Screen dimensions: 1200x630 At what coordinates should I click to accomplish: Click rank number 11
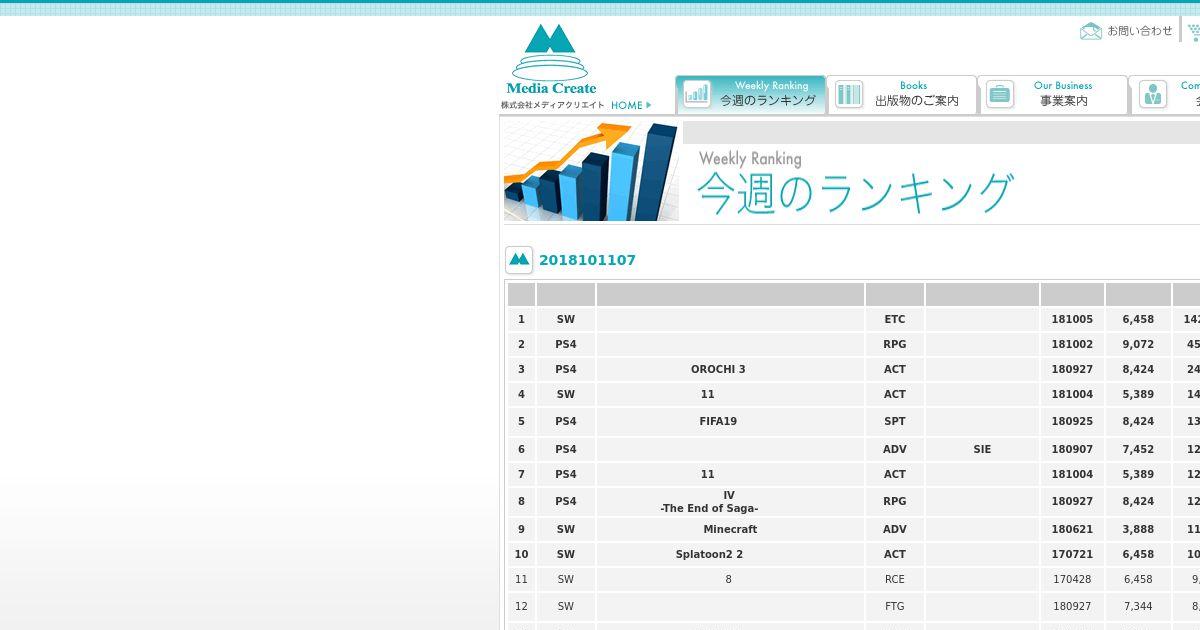pyautogui.click(x=521, y=579)
